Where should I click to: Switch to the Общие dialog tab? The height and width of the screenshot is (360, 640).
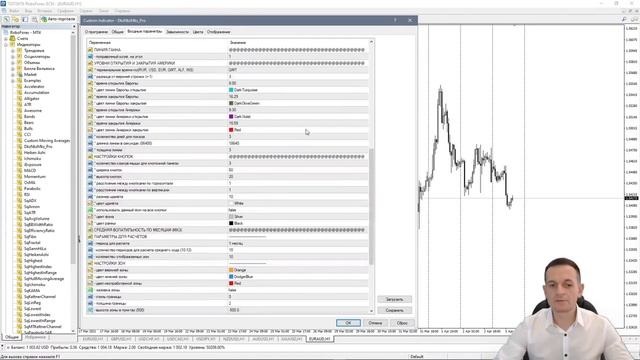tap(118, 32)
